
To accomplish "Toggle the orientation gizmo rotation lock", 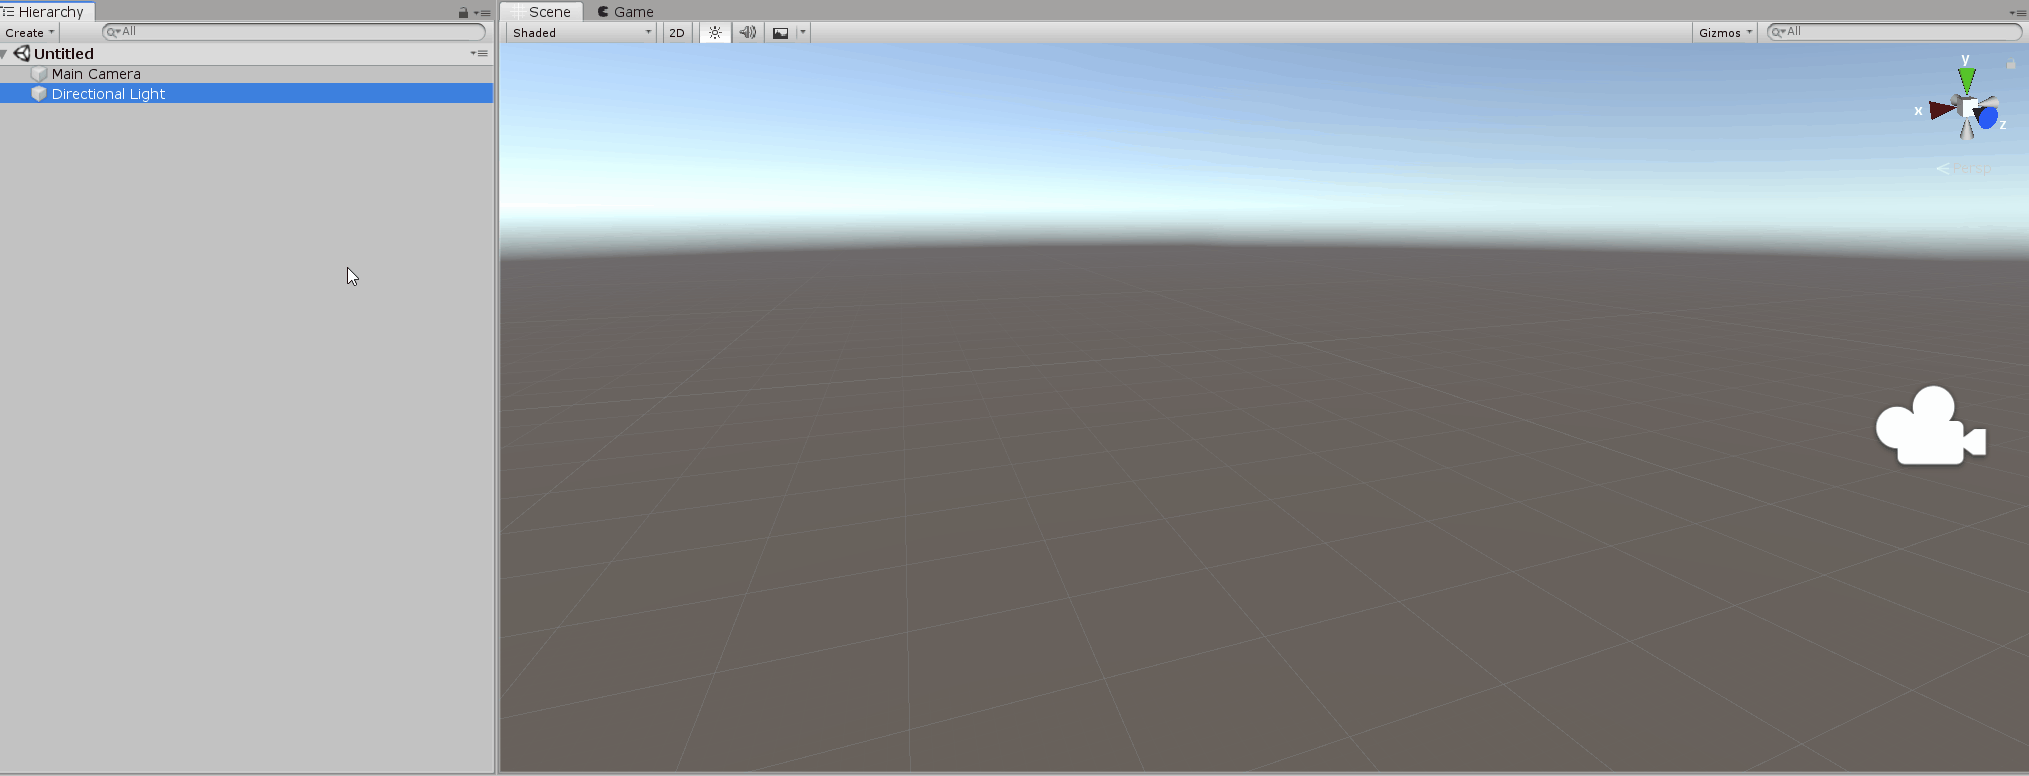I will [2011, 64].
